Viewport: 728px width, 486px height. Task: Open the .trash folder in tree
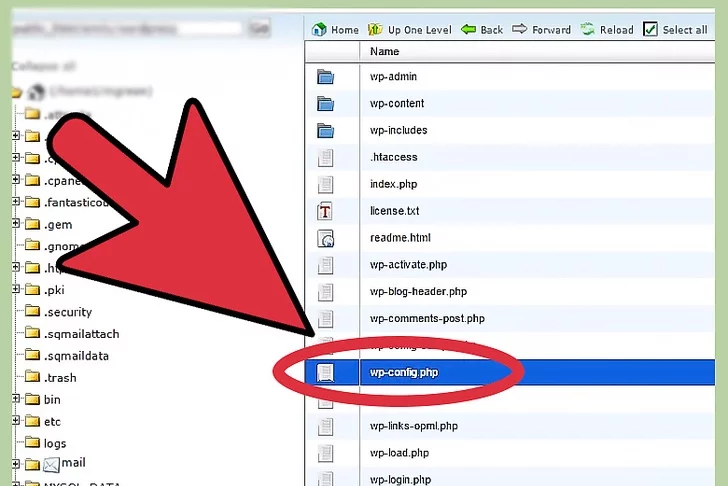(60, 377)
